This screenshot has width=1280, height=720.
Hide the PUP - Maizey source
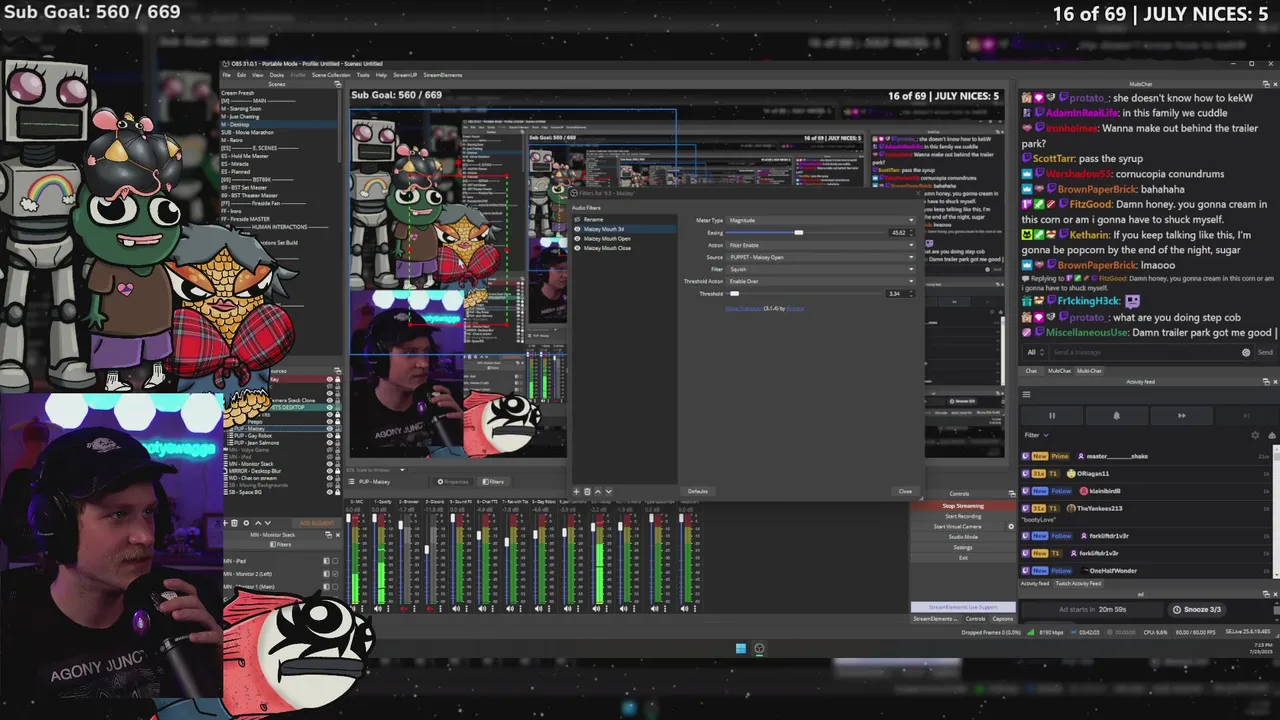[329, 428]
